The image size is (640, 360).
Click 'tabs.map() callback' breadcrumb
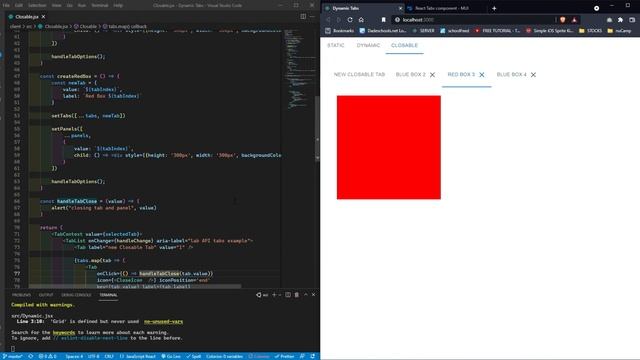[x=127, y=26]
